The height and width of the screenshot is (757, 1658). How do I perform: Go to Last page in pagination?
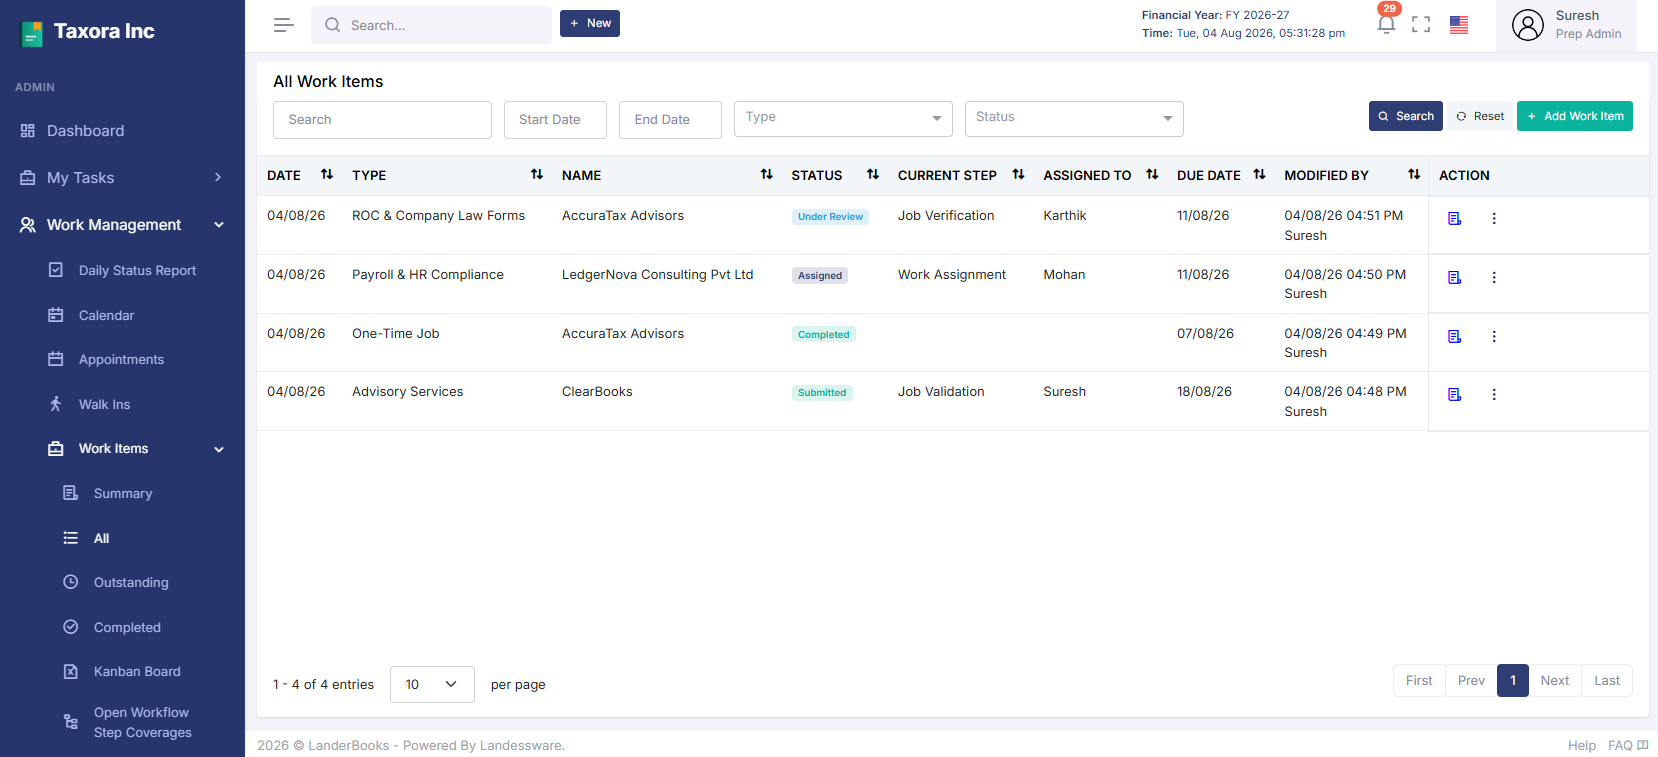click(1607, 680)
